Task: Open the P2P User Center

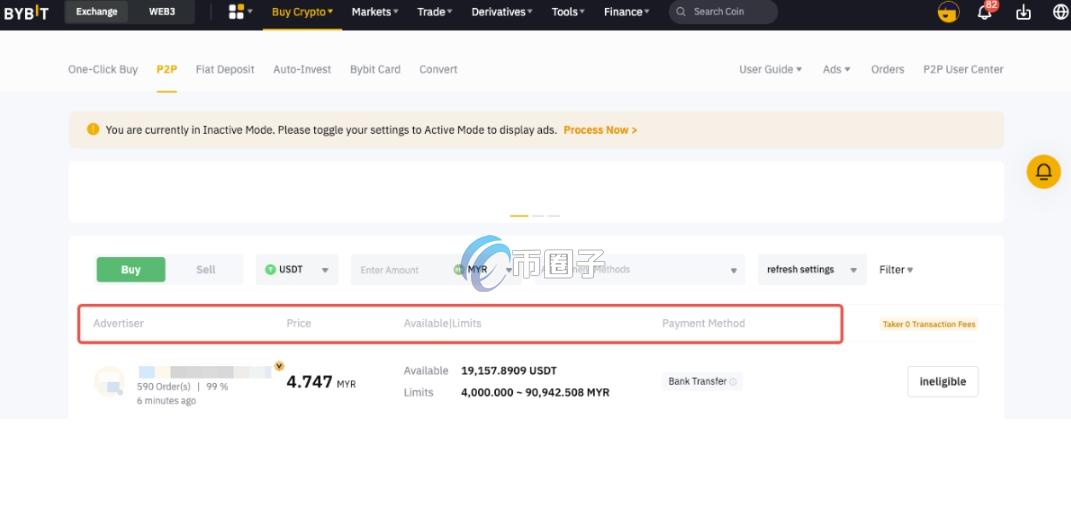Action: (963, 69)
